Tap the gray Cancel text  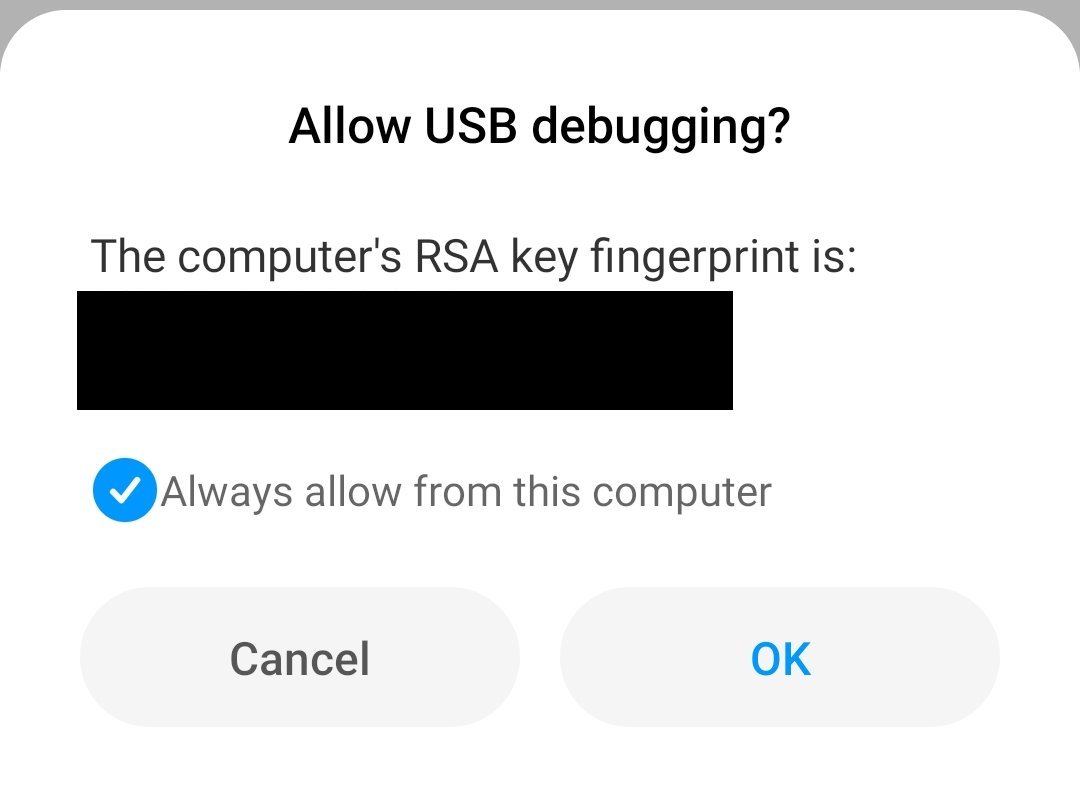(300, 659)
